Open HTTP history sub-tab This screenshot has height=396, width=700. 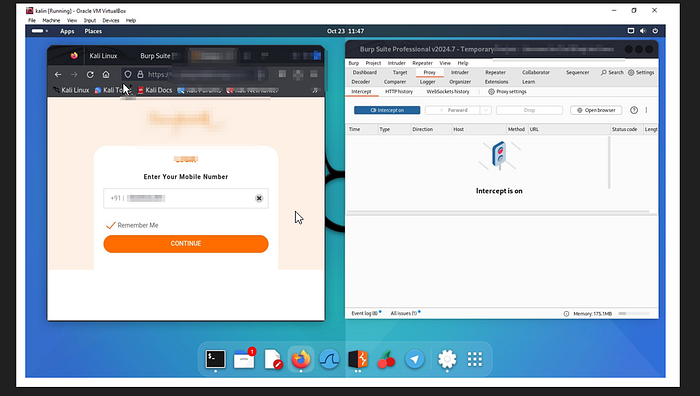(399, 92)
